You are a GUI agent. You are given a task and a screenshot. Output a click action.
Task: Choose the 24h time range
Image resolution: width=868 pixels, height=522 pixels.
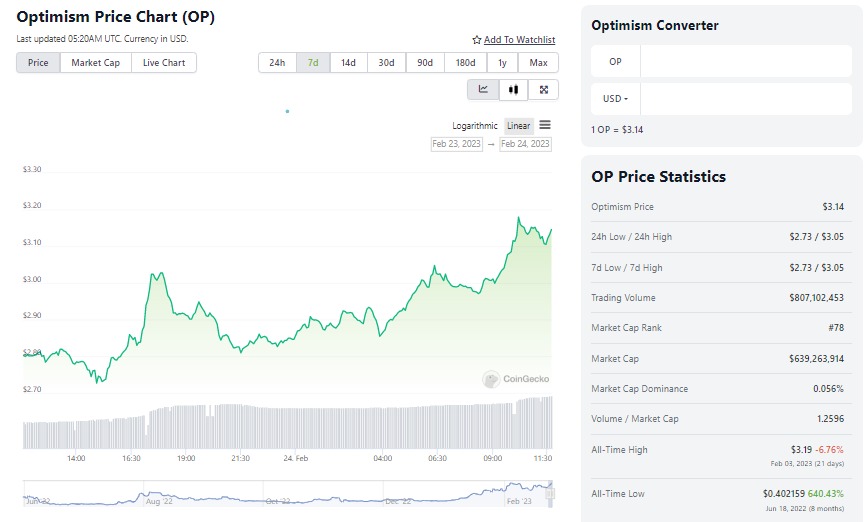277,63
